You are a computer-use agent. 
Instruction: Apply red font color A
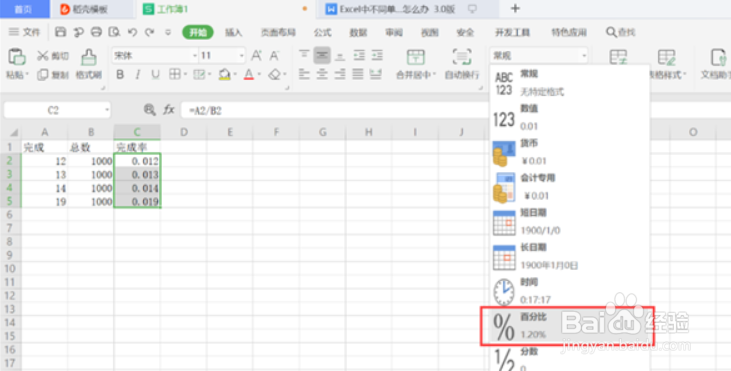[x=249, y=74]
